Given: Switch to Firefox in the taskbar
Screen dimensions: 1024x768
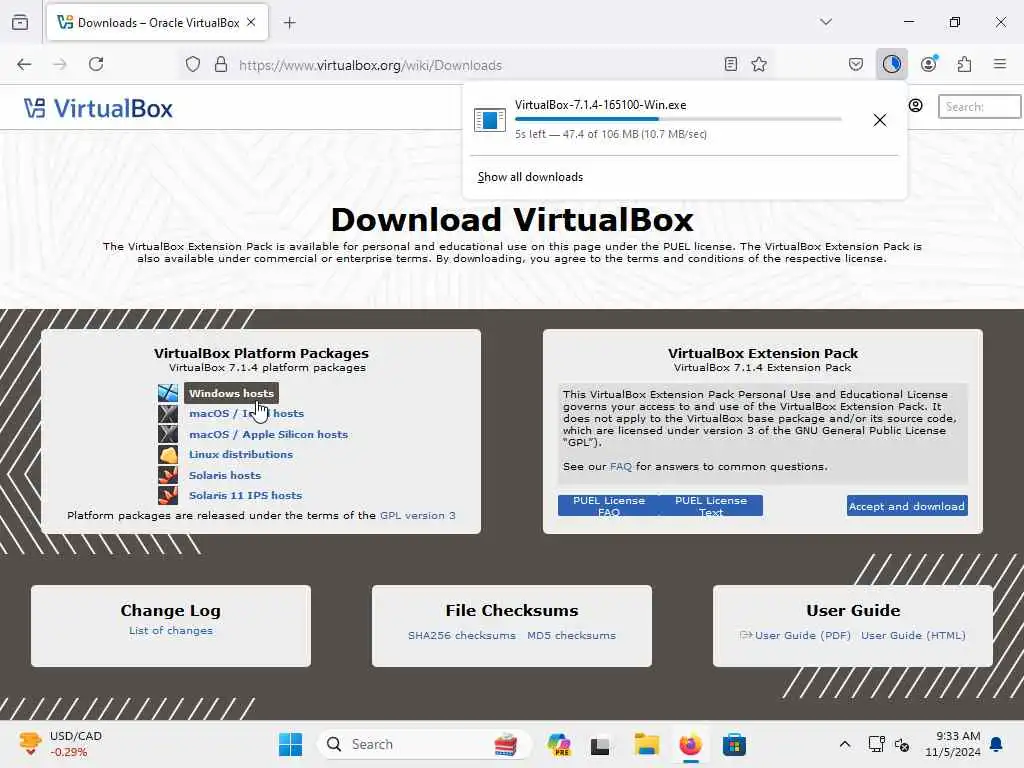Looking at the screenshot, I should tap(690, 744).
